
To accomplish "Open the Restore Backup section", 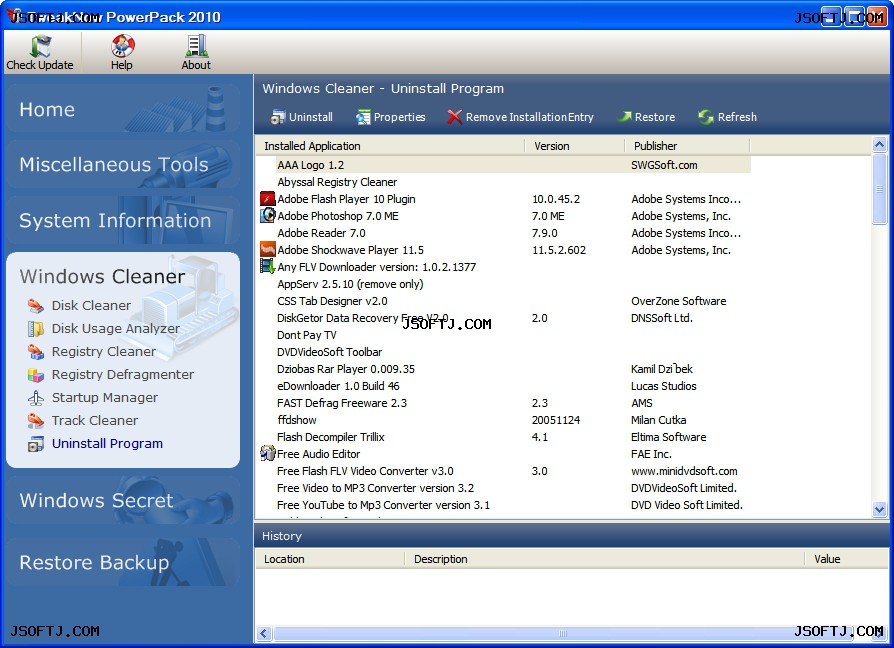I will coord(123,562).
